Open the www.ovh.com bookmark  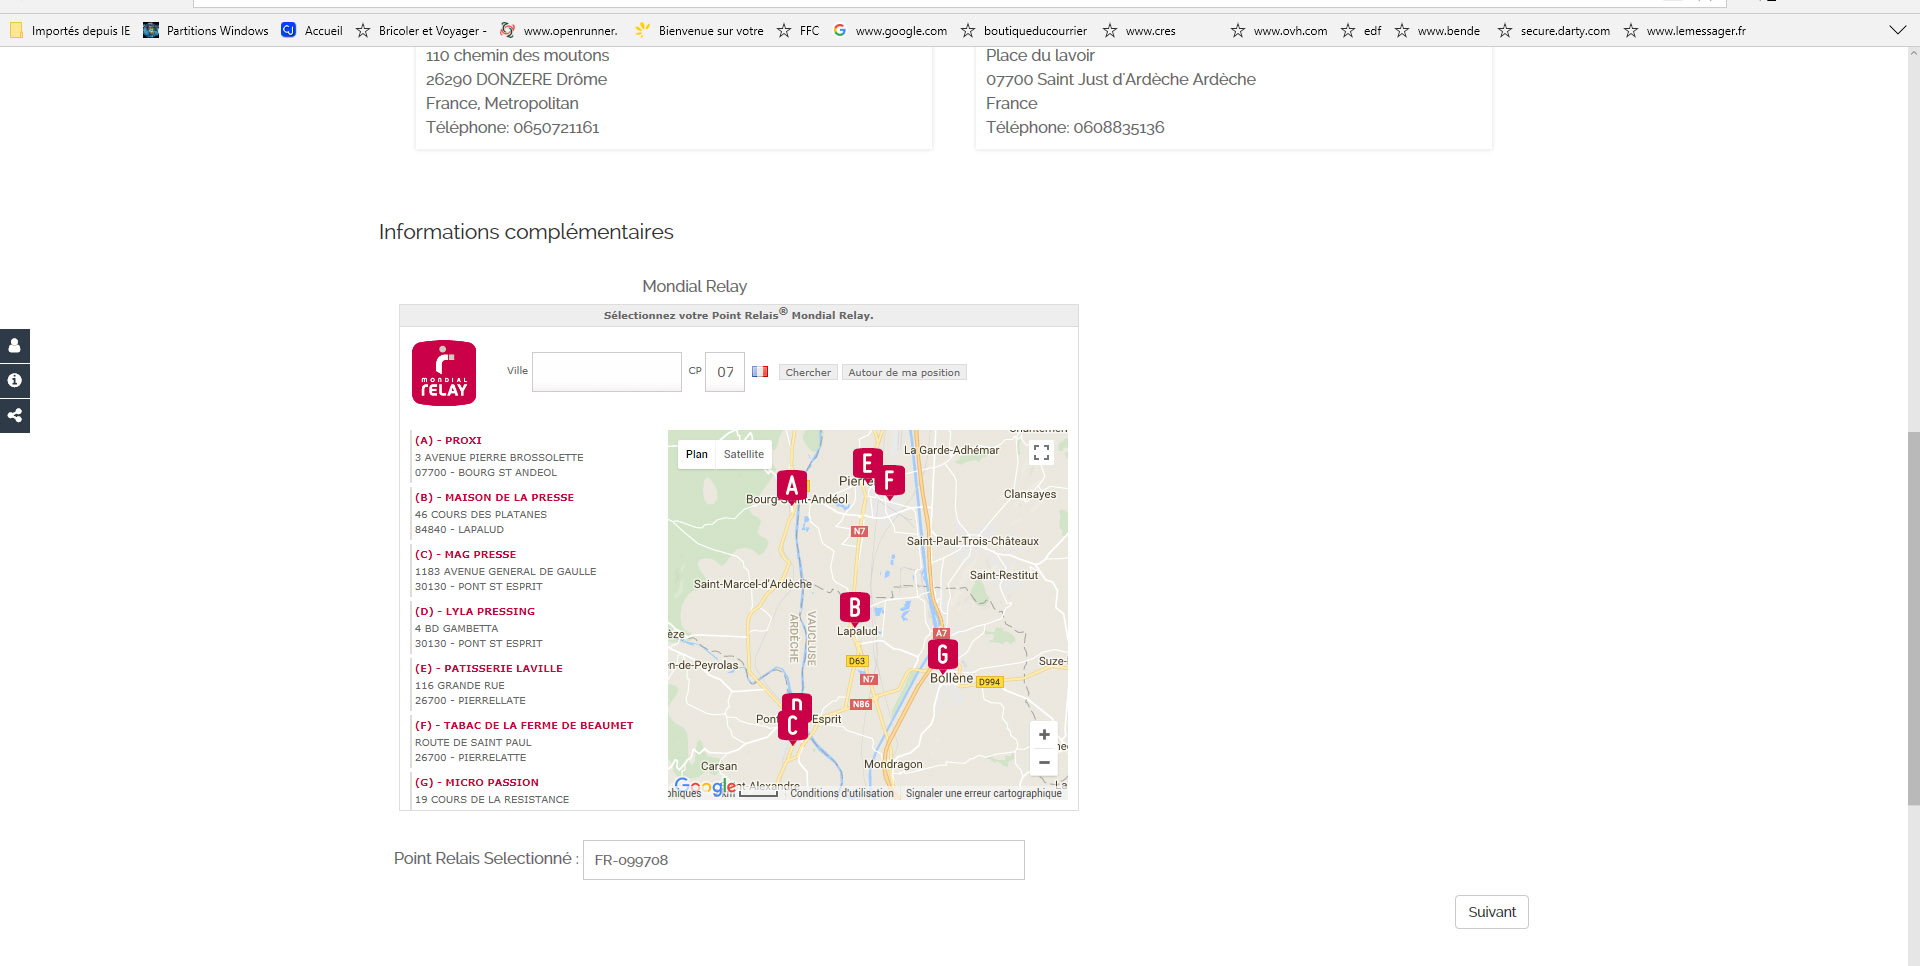[x=1279, y=31]
